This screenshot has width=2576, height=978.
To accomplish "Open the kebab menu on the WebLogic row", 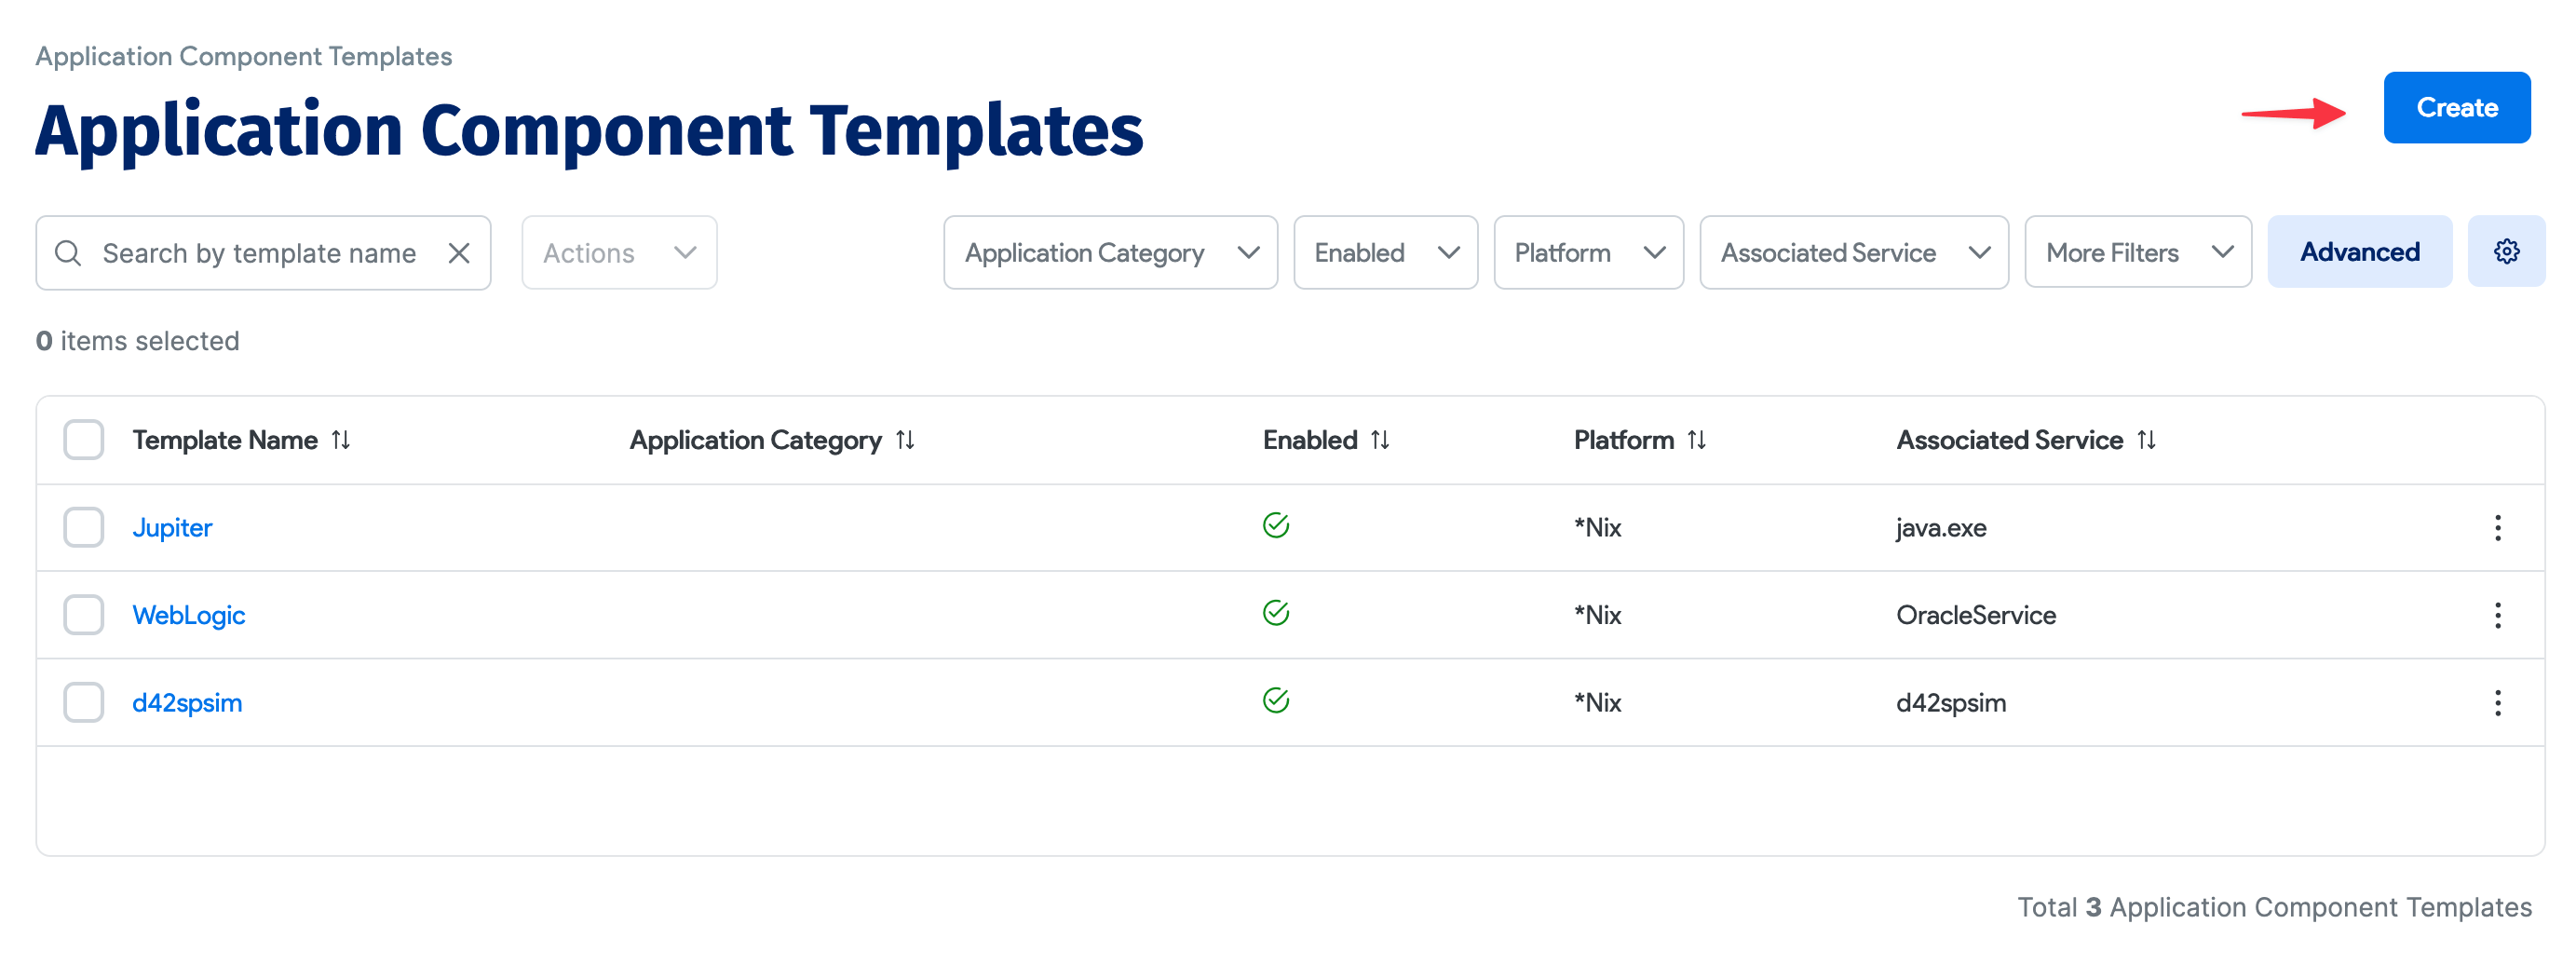I will 2498,615.
